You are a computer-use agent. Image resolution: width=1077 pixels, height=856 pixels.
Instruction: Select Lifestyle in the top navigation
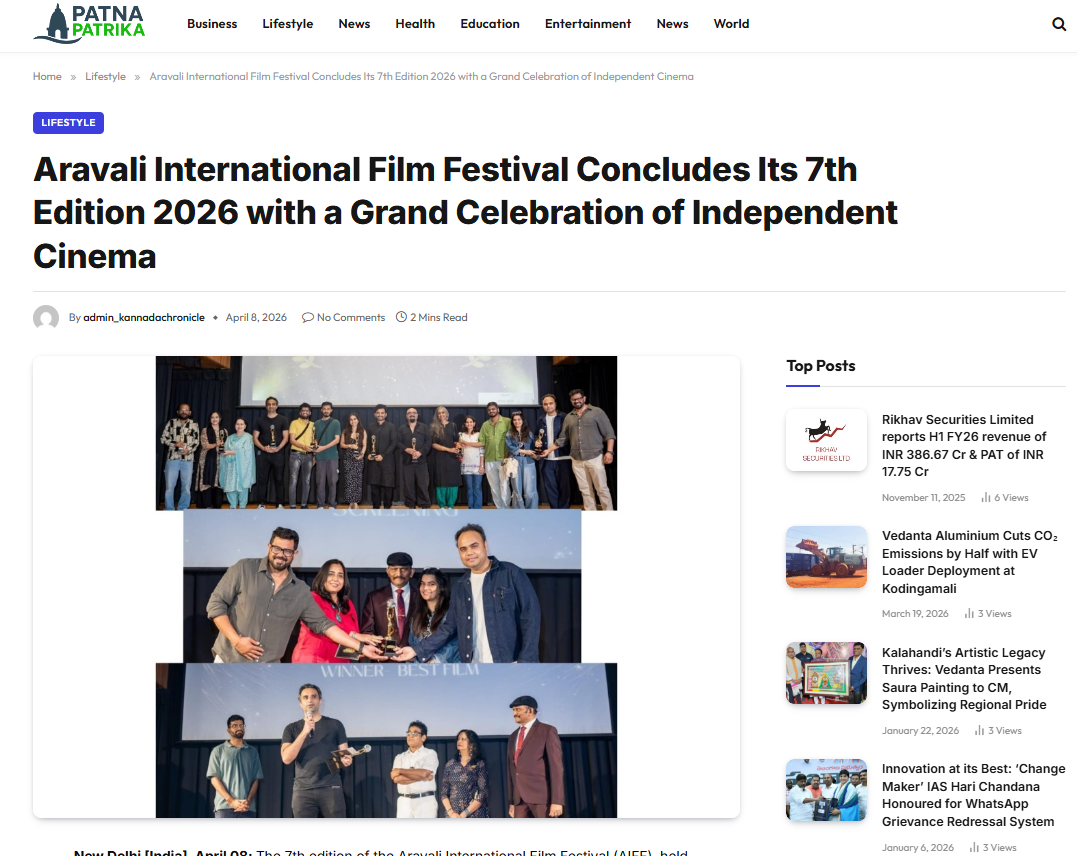(288, 24)
